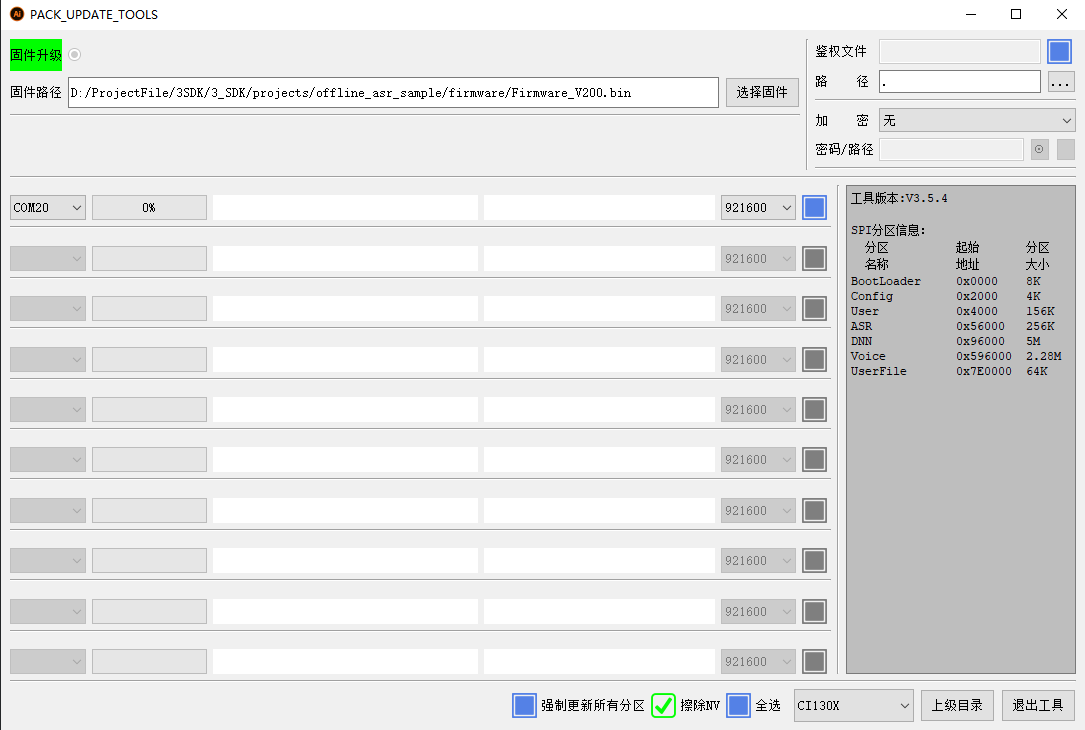1085x730 pixels.
Task: Click the gray square right of the password field
Action: (1065, 149)
